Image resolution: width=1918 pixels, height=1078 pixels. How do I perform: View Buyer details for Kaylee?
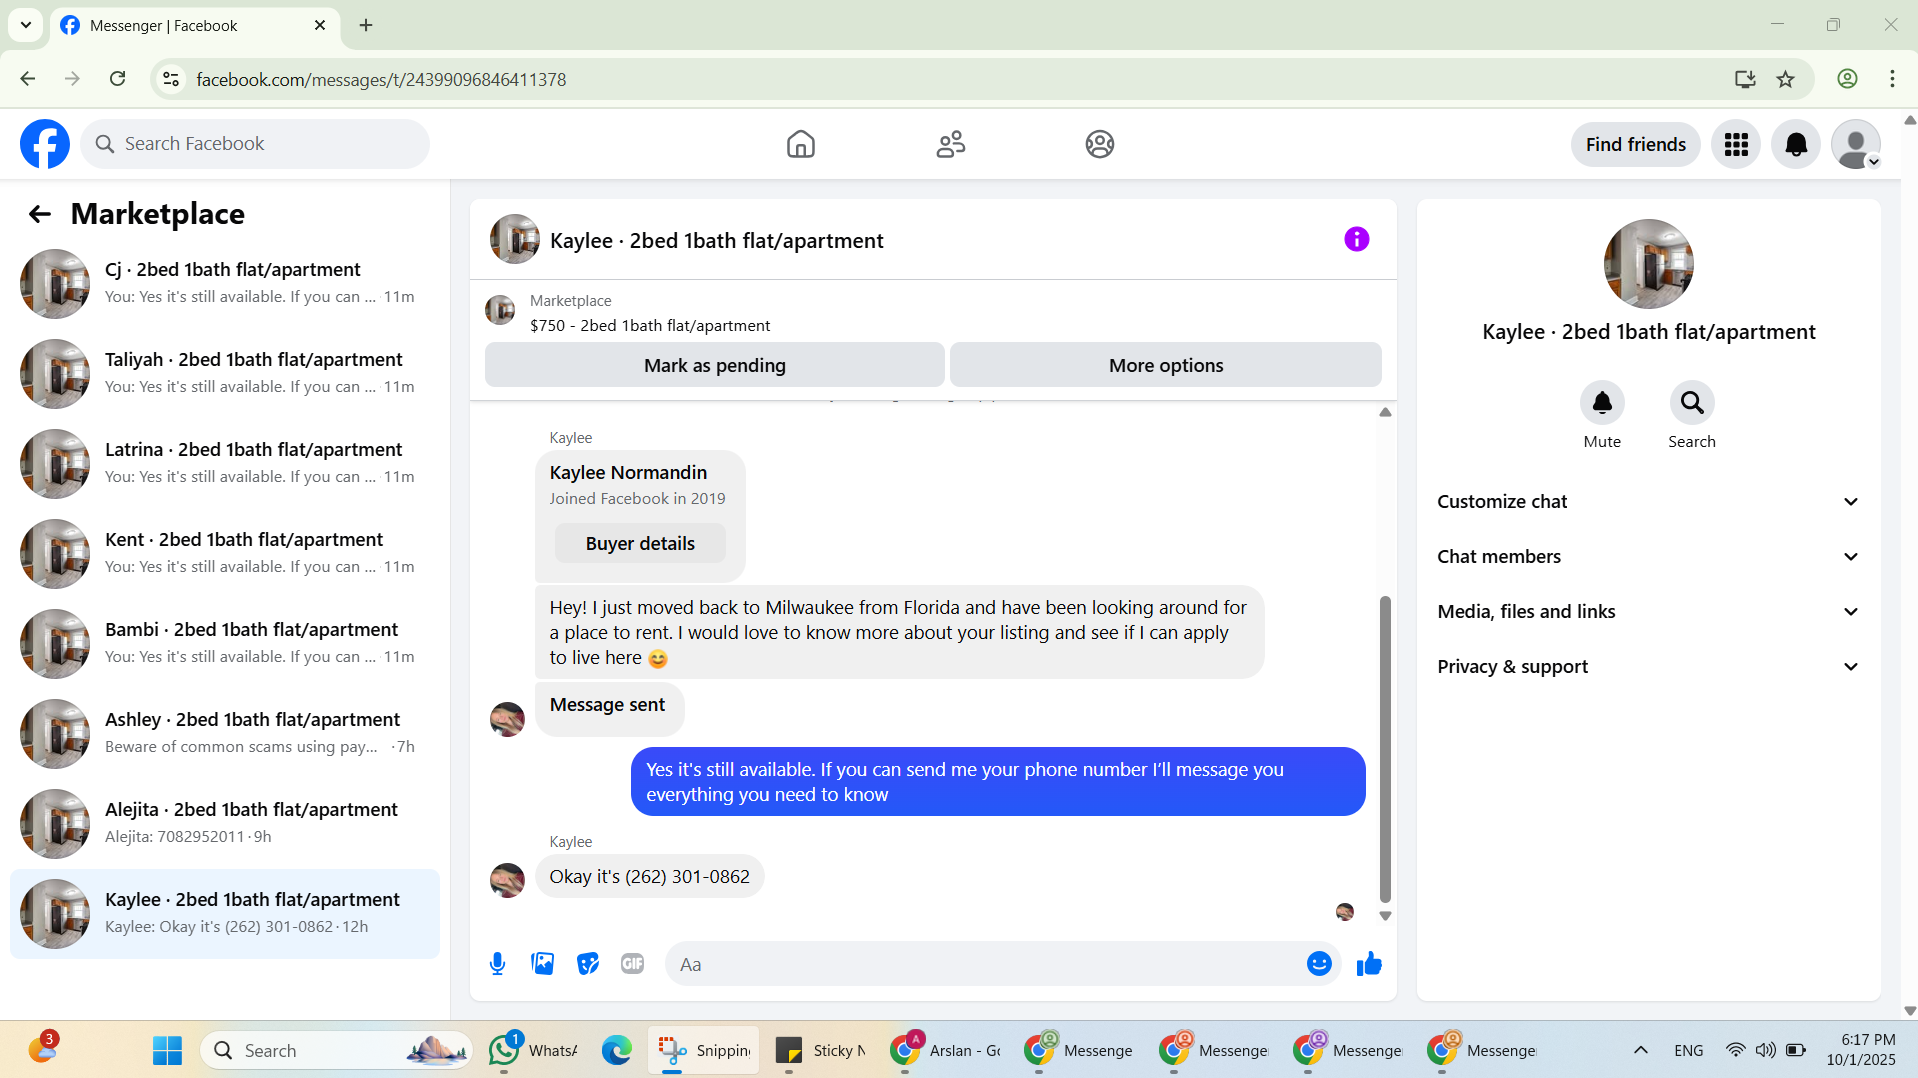pos(640,544)
